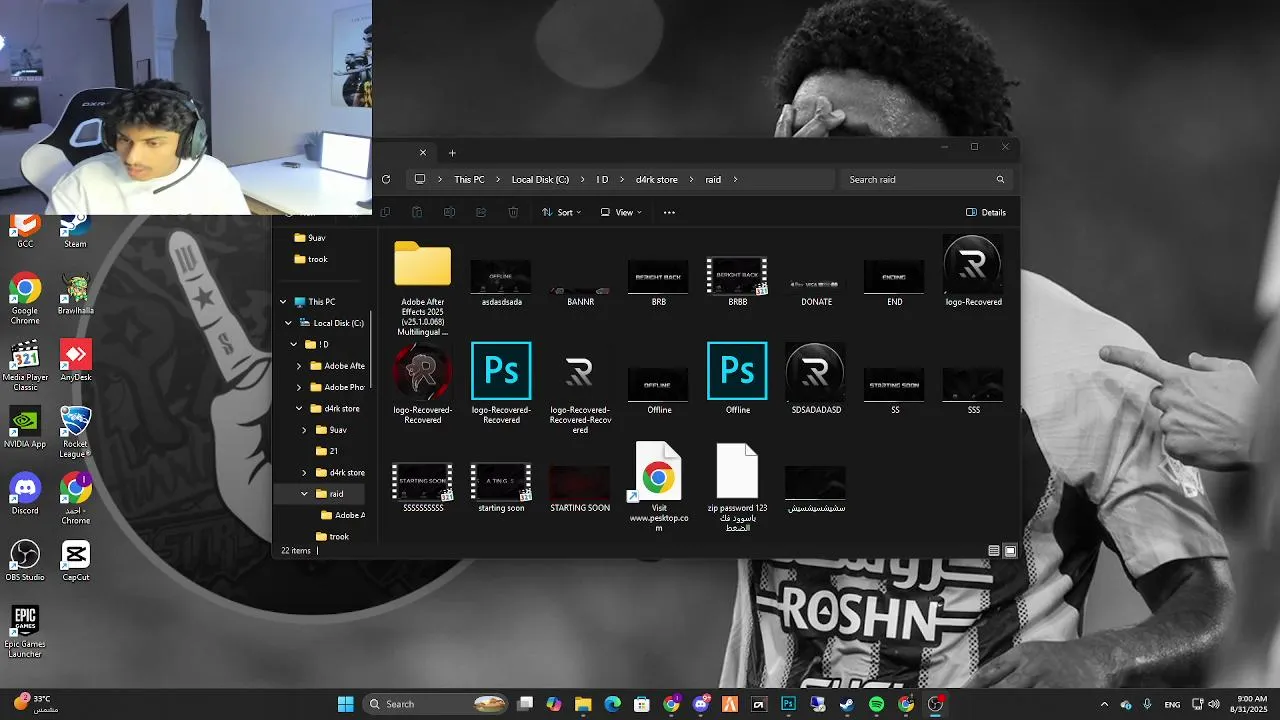Screen dimensions: 1280x720
Task: Close the current File Explorer tab
Action: pos(423,153)
